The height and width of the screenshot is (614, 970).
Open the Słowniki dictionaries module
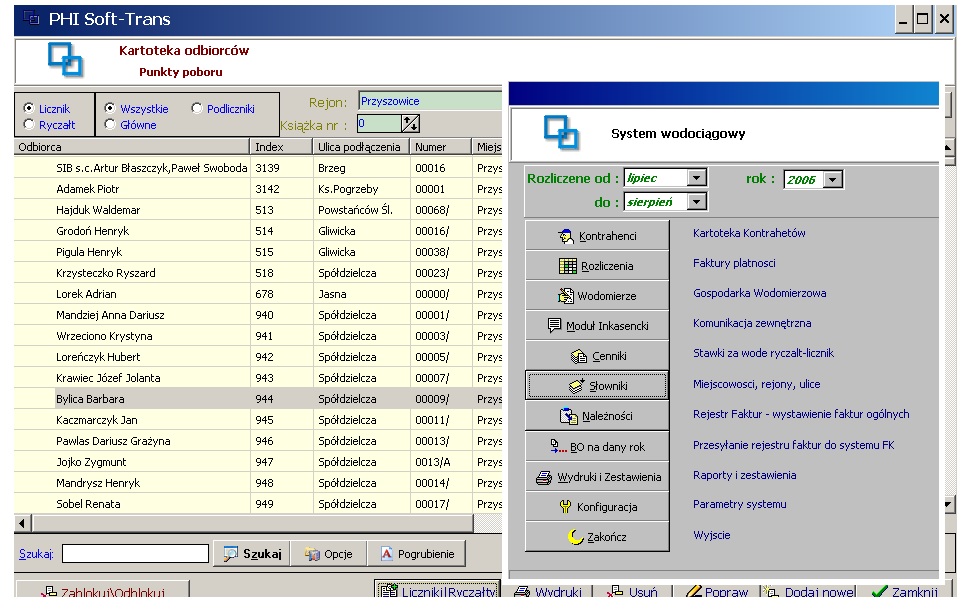point(597,386)
